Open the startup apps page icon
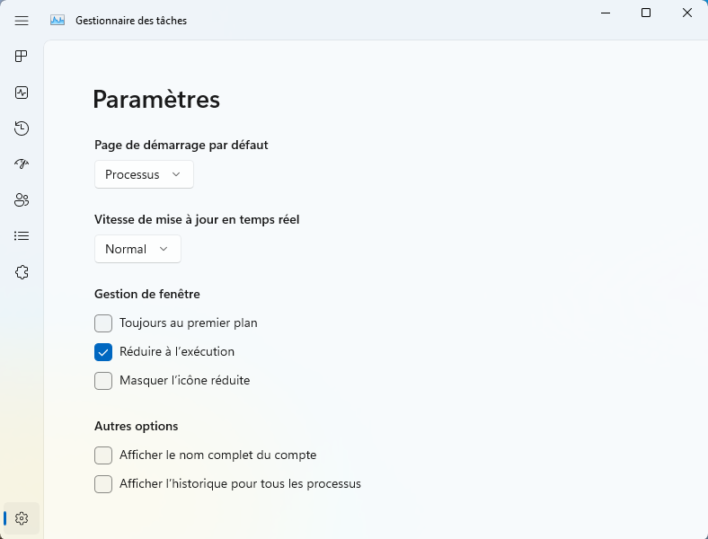 coord(22,164)
